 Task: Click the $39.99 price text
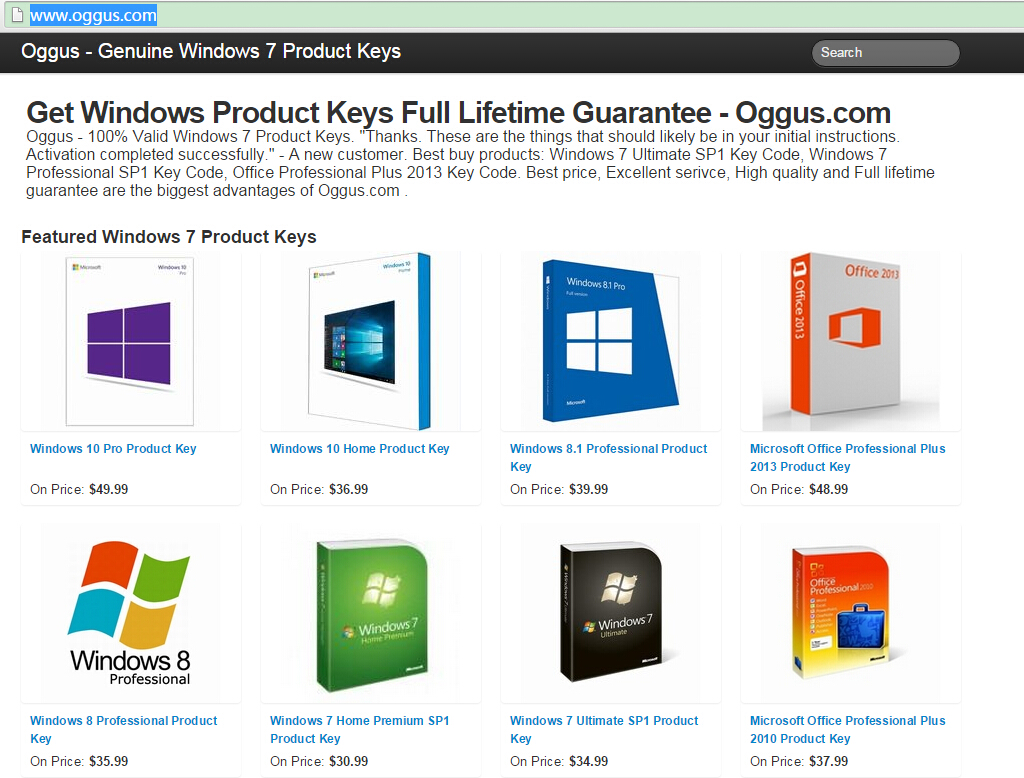[588, 489]
